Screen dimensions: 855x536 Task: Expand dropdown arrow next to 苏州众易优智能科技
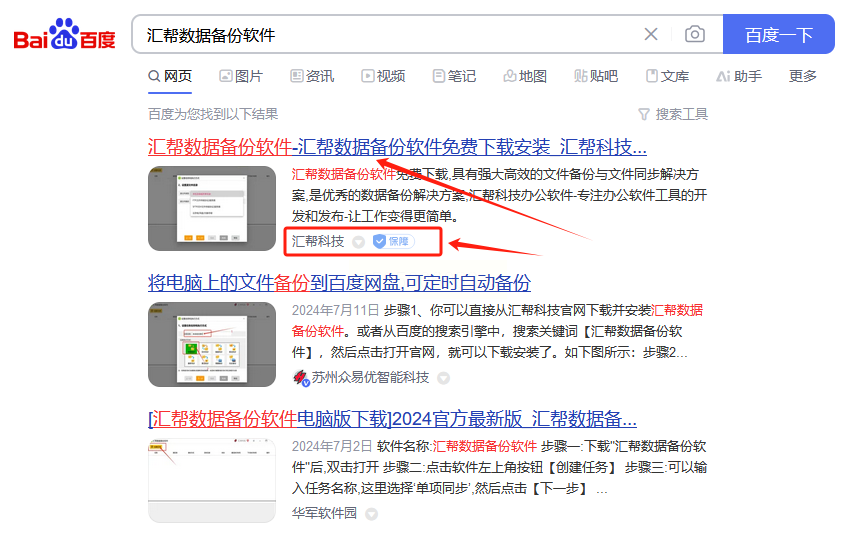point(443,378)
